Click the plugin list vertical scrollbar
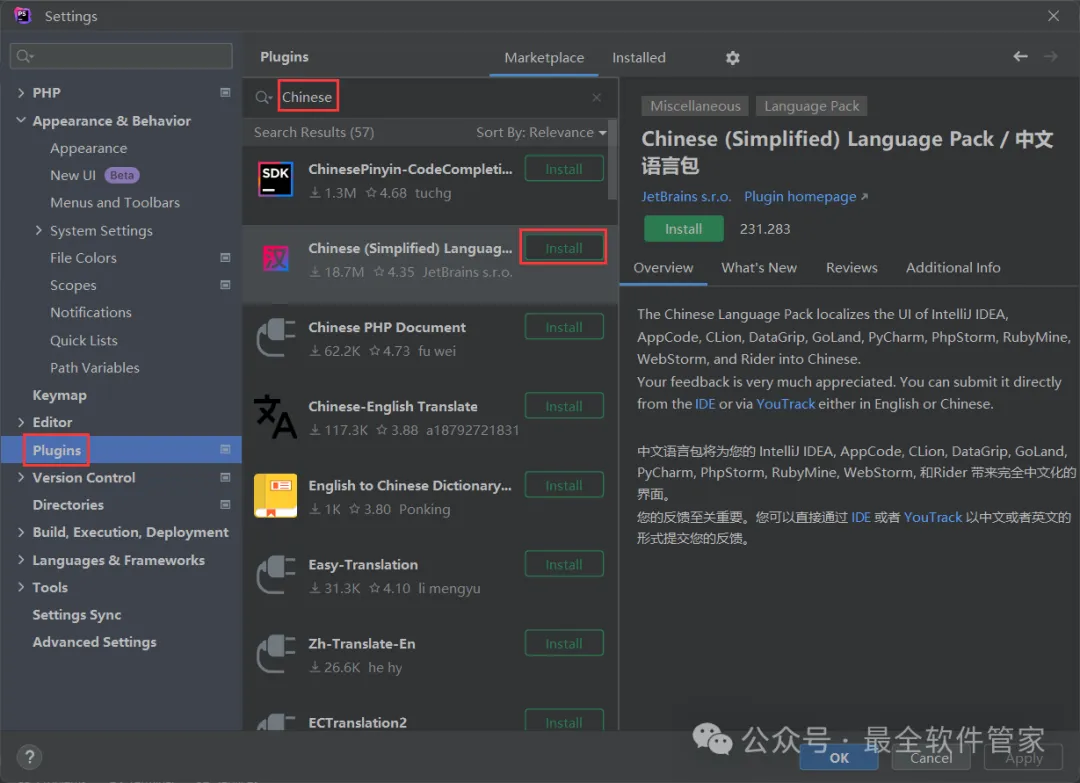This screenshot has height=783, width=1080. [612, 160]
